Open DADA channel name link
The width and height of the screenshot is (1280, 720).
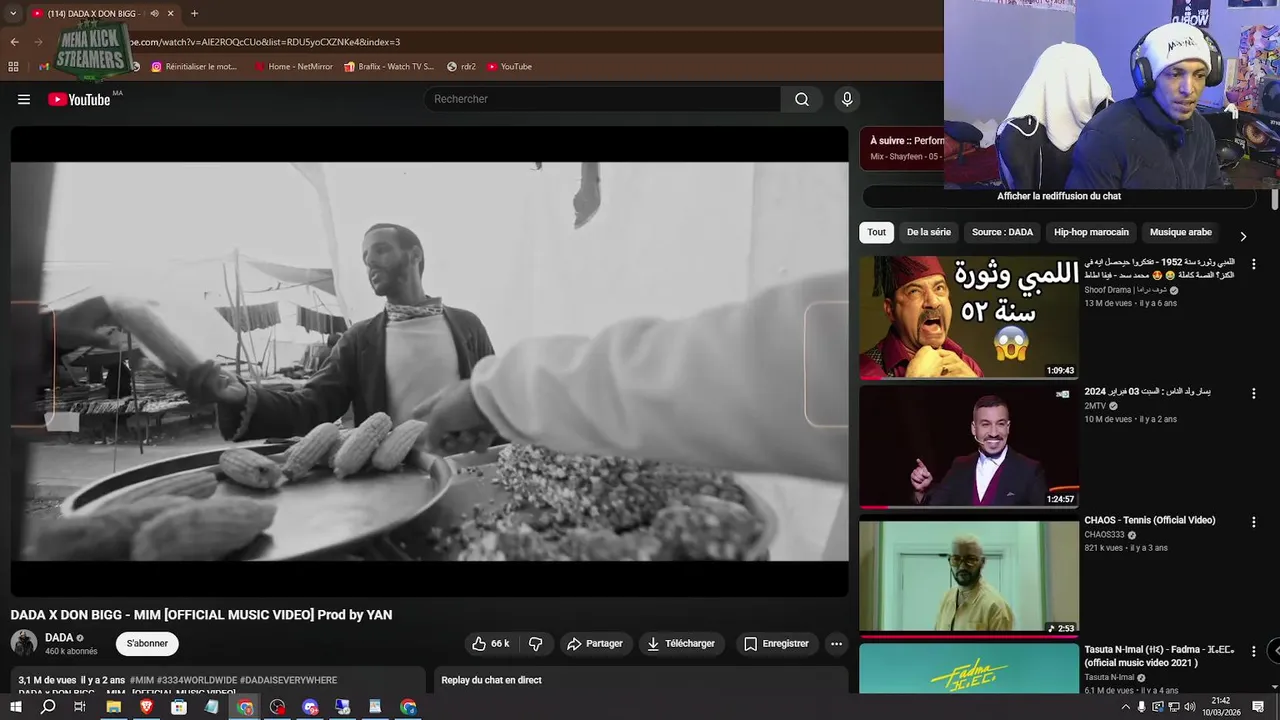(x=59, y=637)
